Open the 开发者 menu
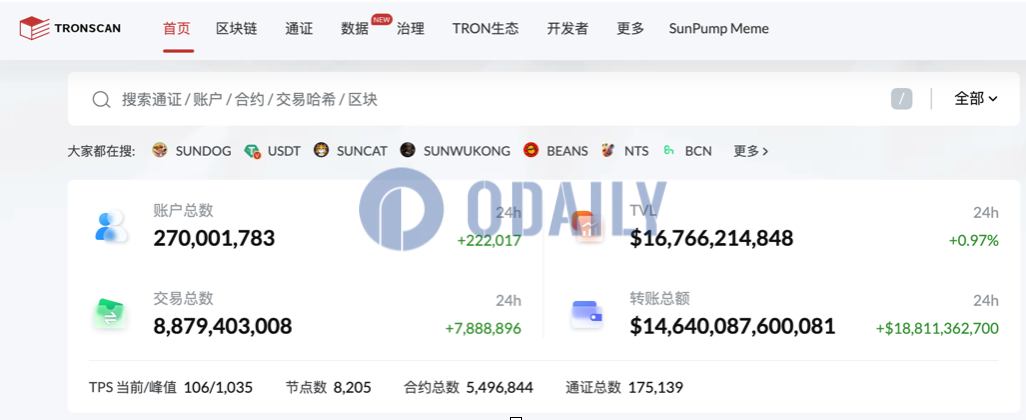 pos(567,28)
